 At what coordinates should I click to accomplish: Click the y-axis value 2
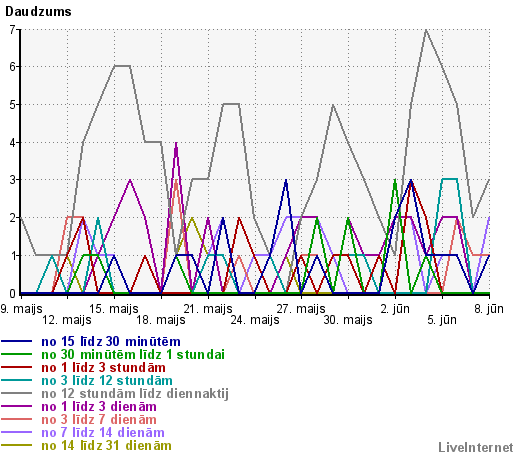13,218
